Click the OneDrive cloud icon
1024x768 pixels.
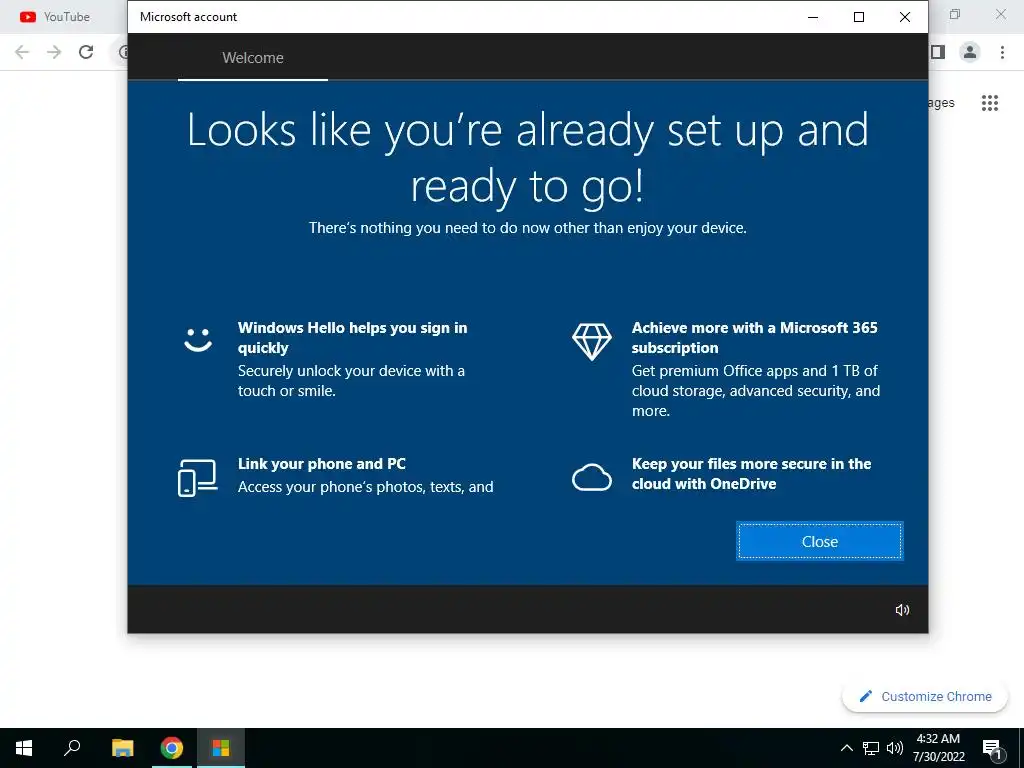(592, 477)
